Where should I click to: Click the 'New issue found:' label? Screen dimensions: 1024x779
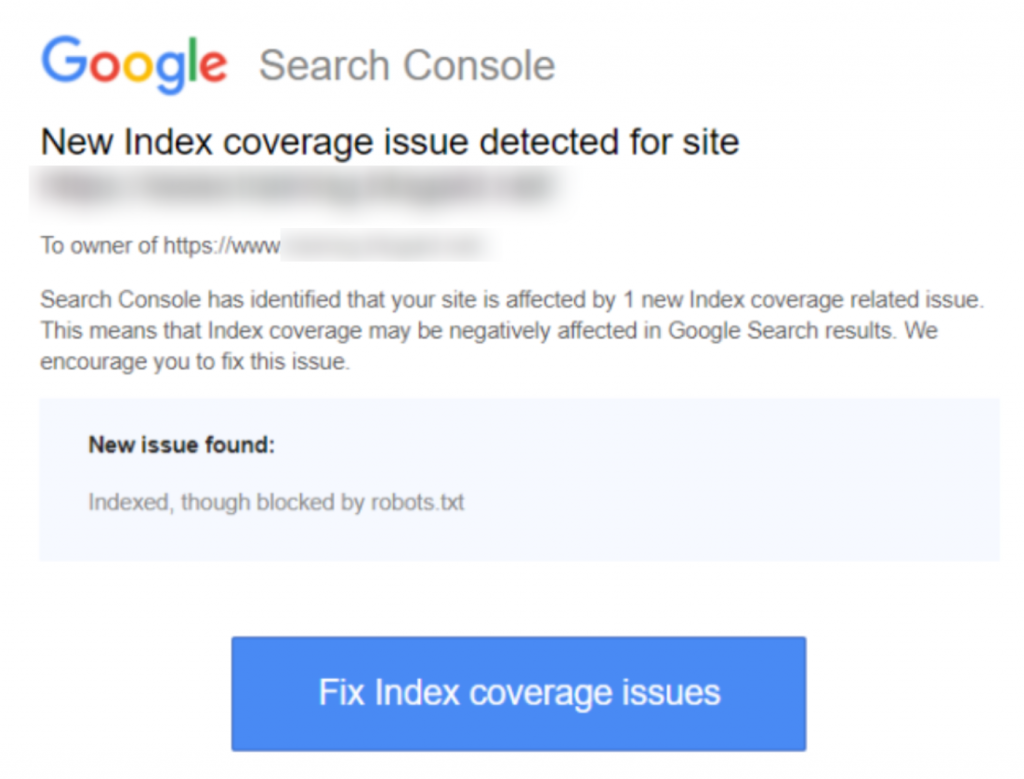pos(181,445)
